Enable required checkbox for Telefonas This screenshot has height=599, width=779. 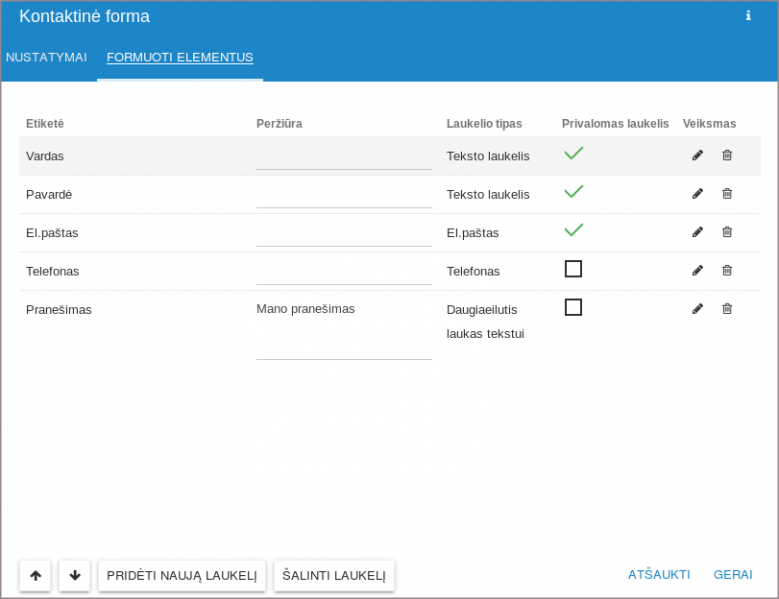(573, 269)
